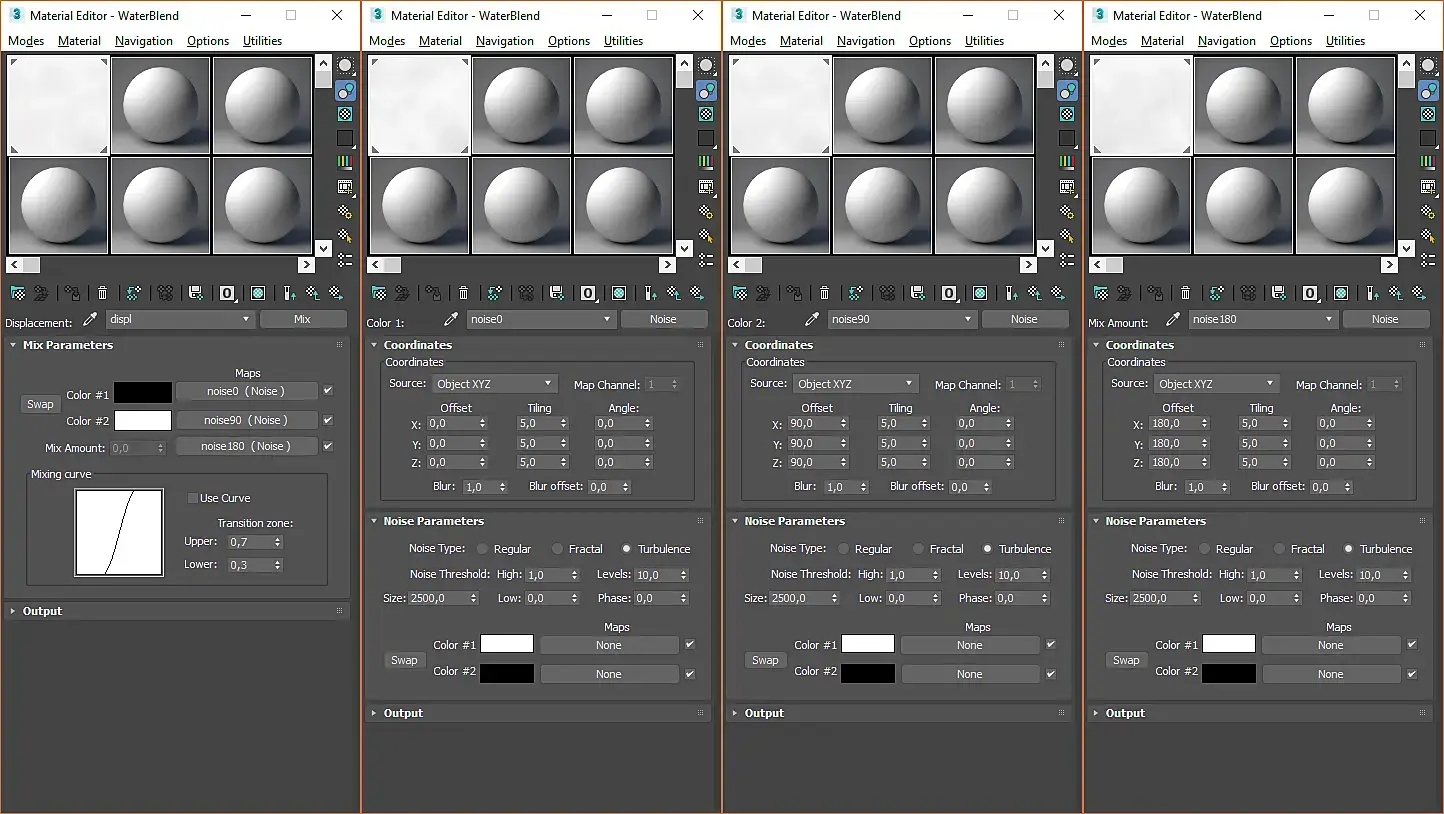Click Go to Parent icon in noise0 window
Image resolution: width=1444 pixels, height=814 pixels.
click(674, 293)
